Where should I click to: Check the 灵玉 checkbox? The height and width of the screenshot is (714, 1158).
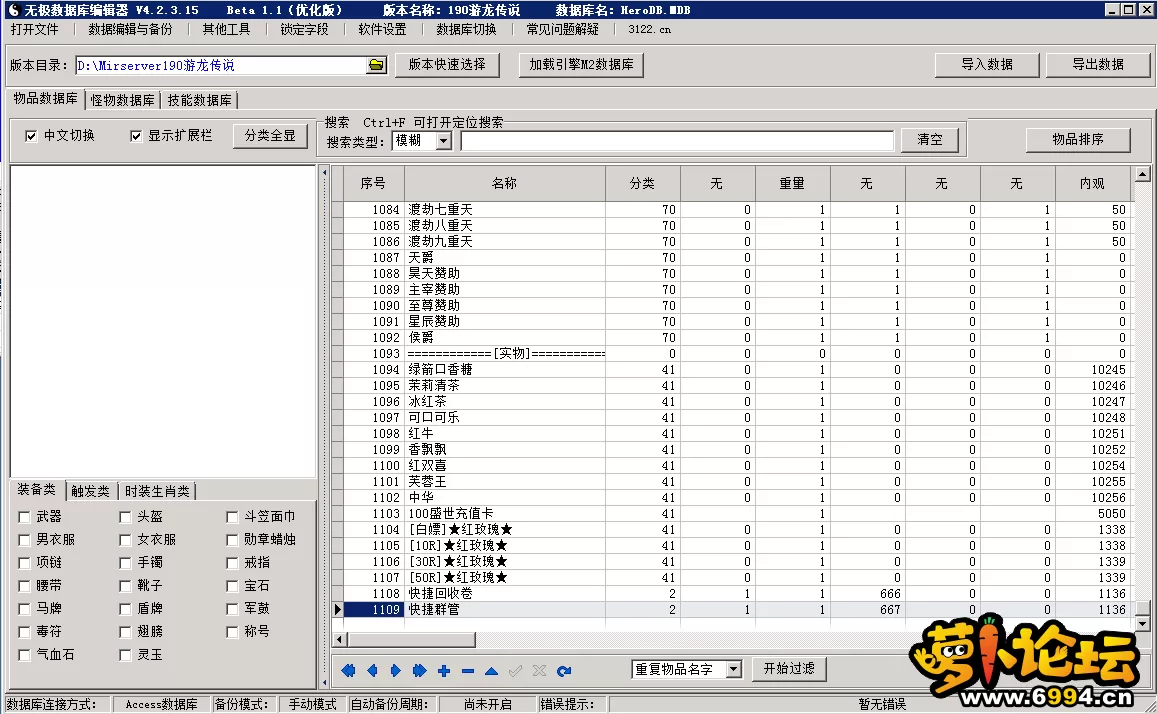coord(126,655)
